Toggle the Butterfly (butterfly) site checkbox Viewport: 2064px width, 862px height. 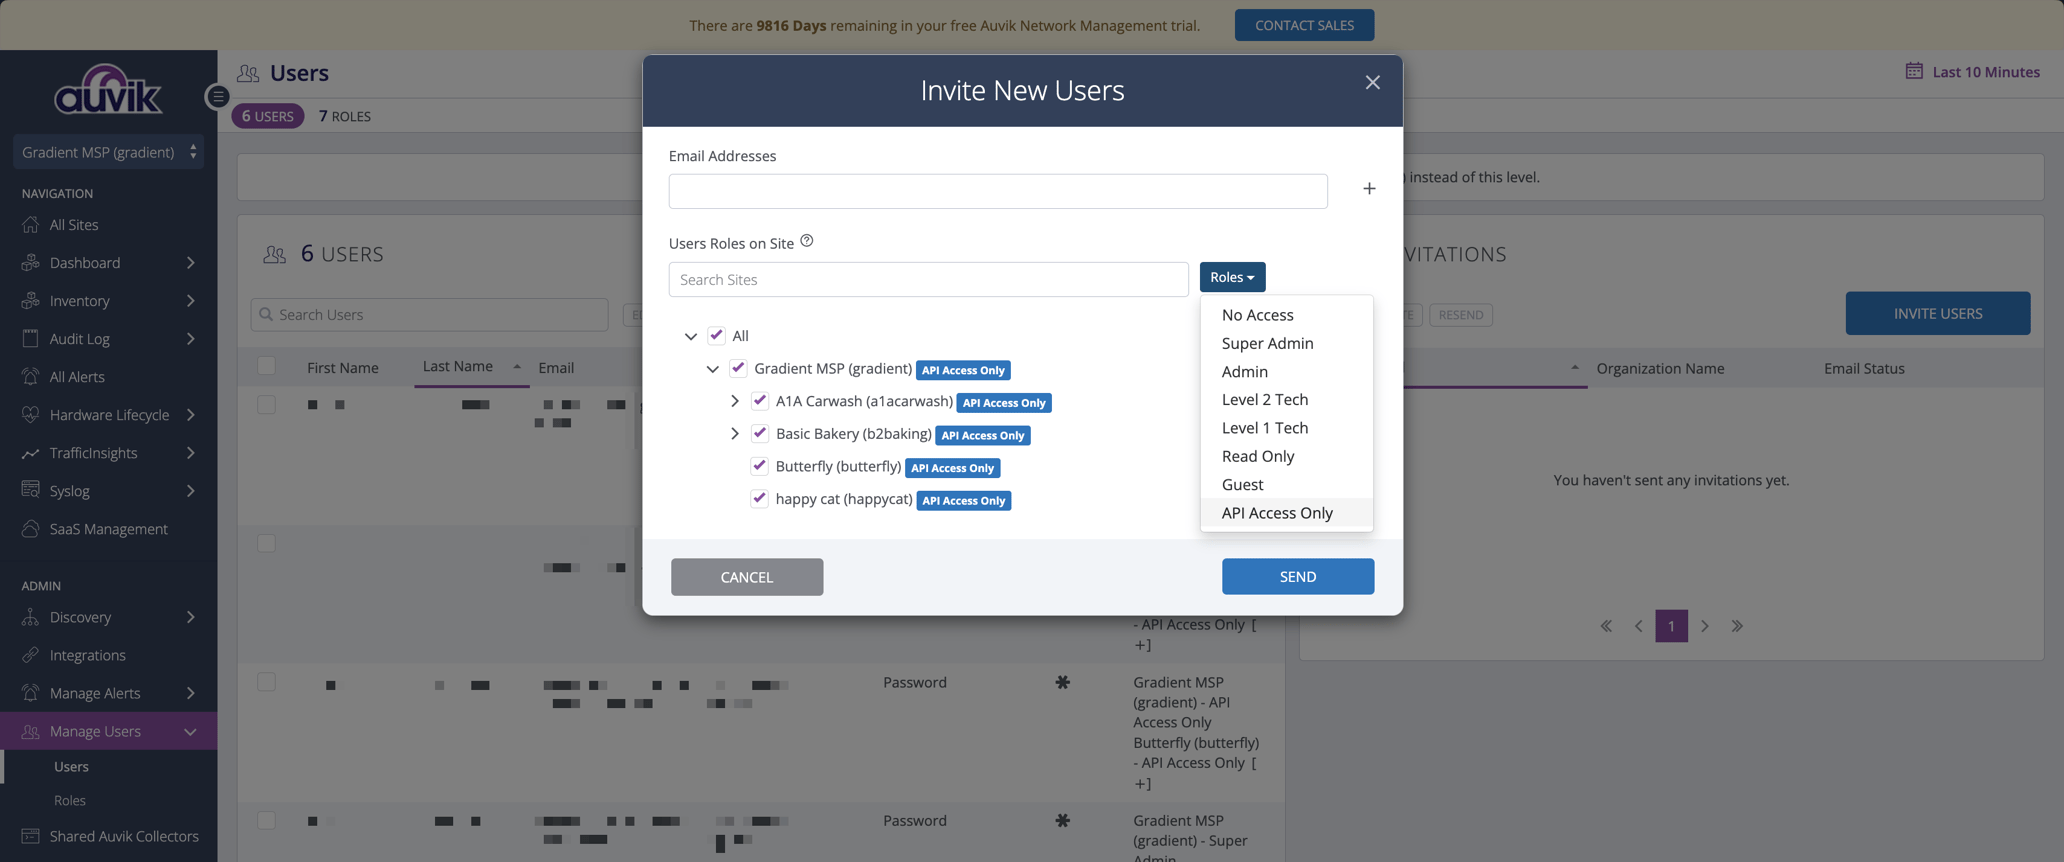pos(759,466)
